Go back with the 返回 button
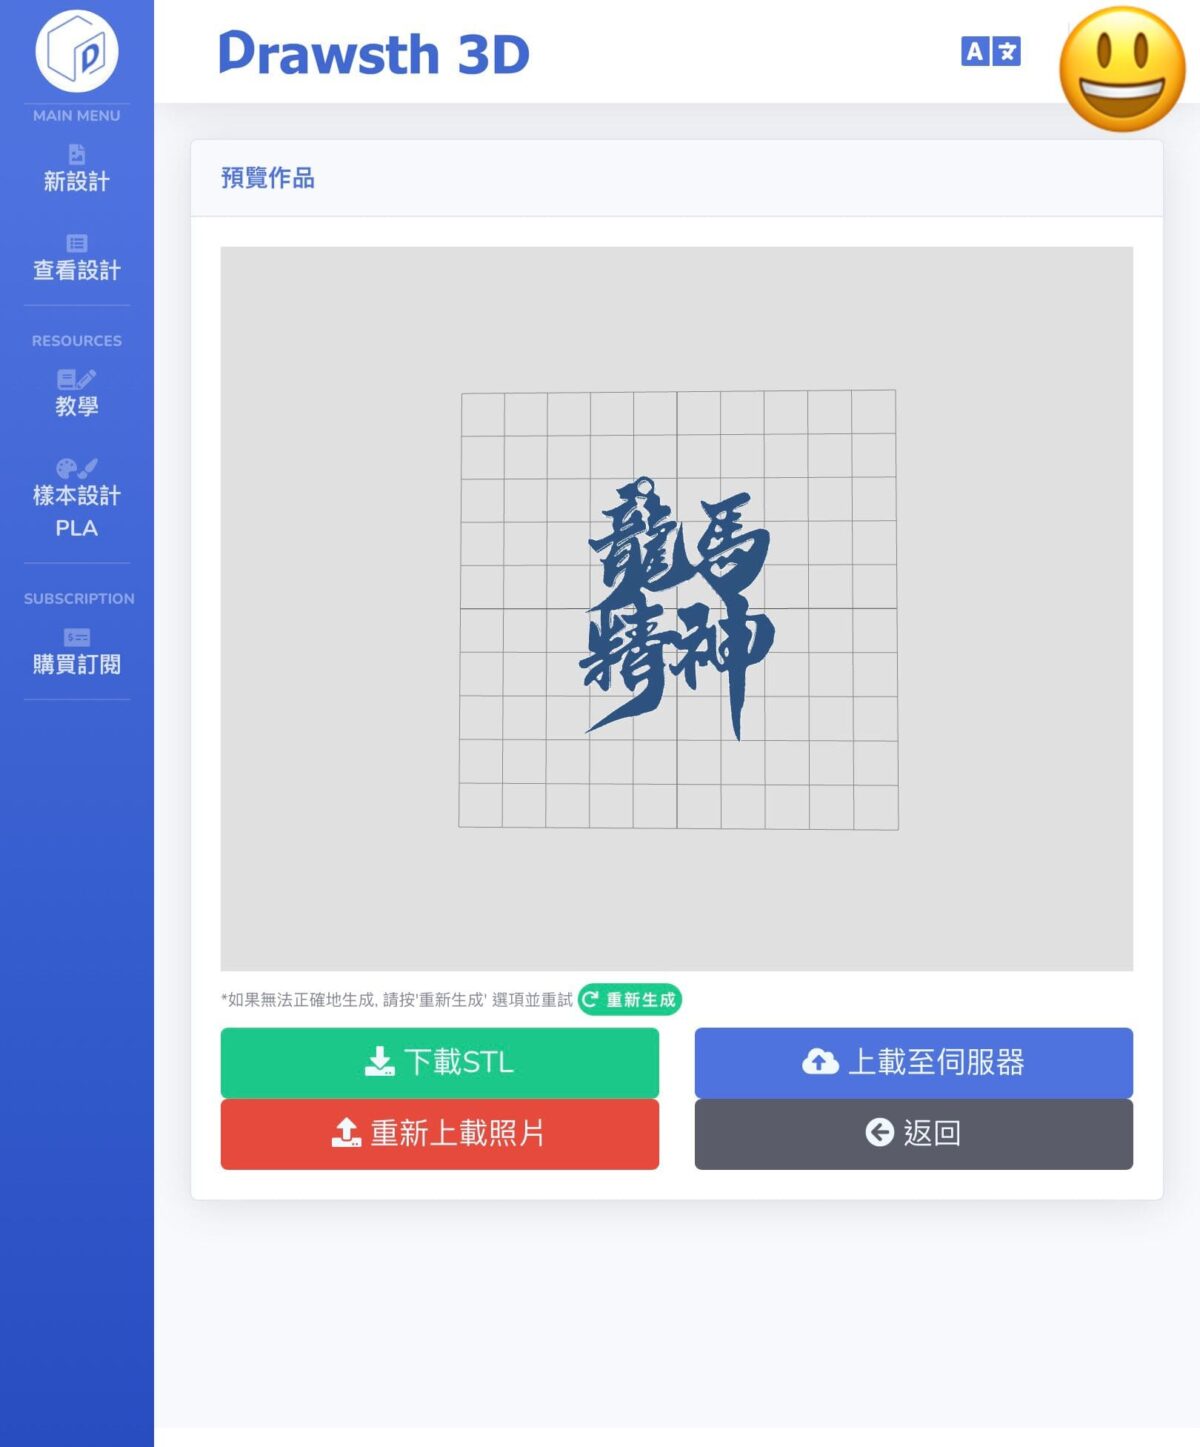The width and height of the screenshot is (1200, 1447). pos(914,1133)
